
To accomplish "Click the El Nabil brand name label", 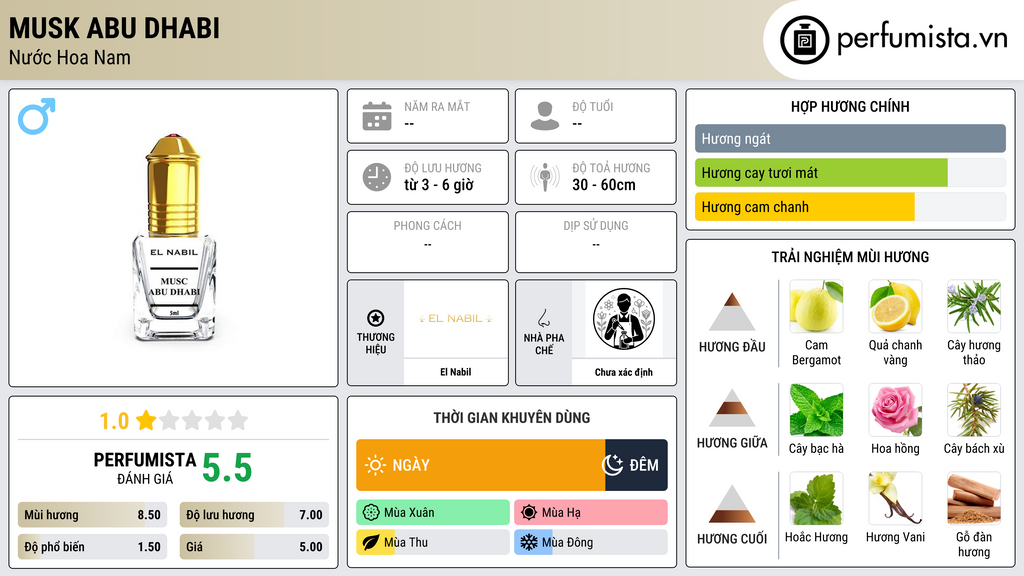I will 456,372.
